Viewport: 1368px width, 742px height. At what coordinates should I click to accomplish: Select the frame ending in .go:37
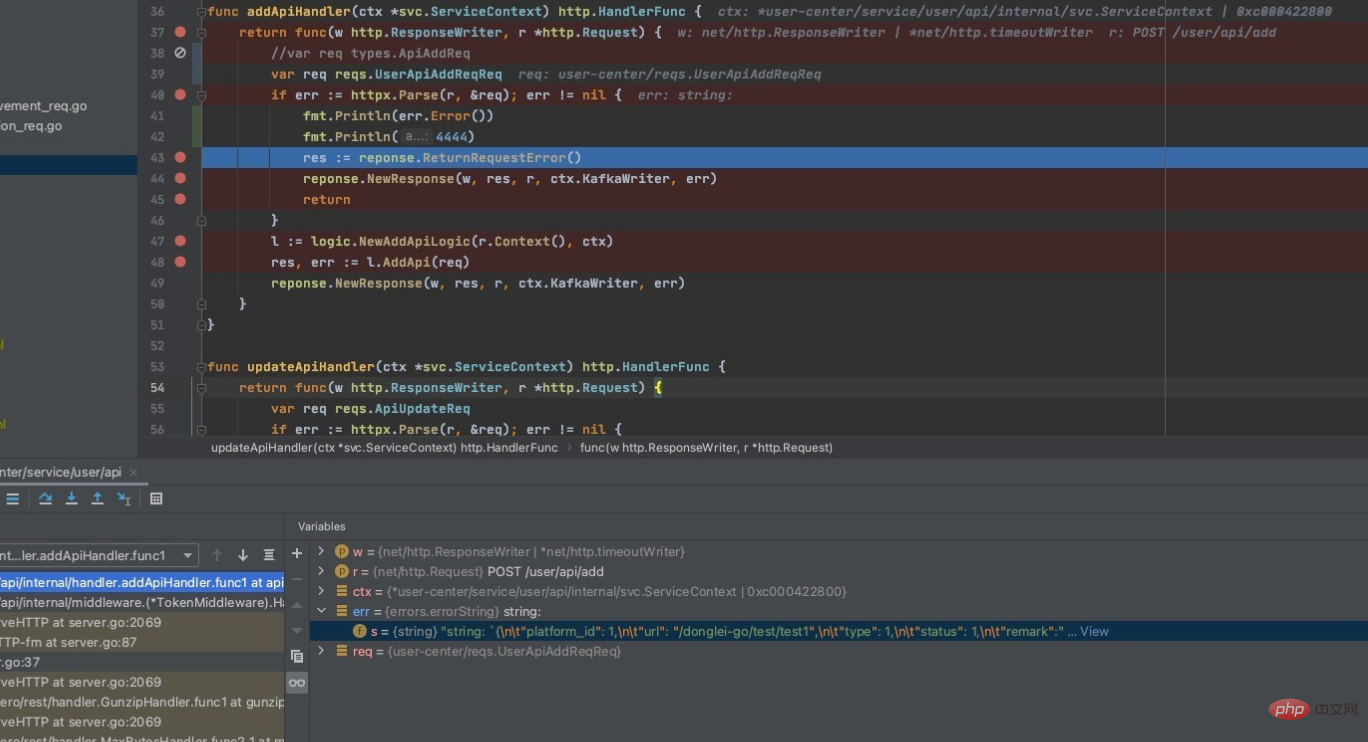(x=142, y=662)
